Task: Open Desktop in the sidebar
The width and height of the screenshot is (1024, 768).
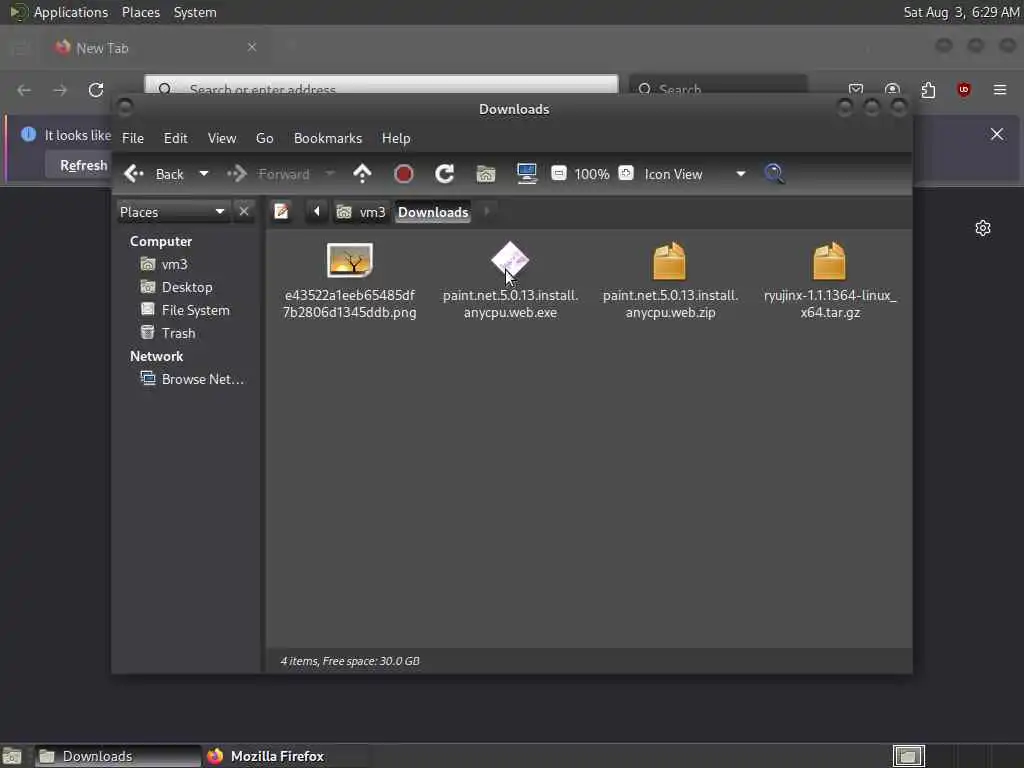Action: [187, 287]
